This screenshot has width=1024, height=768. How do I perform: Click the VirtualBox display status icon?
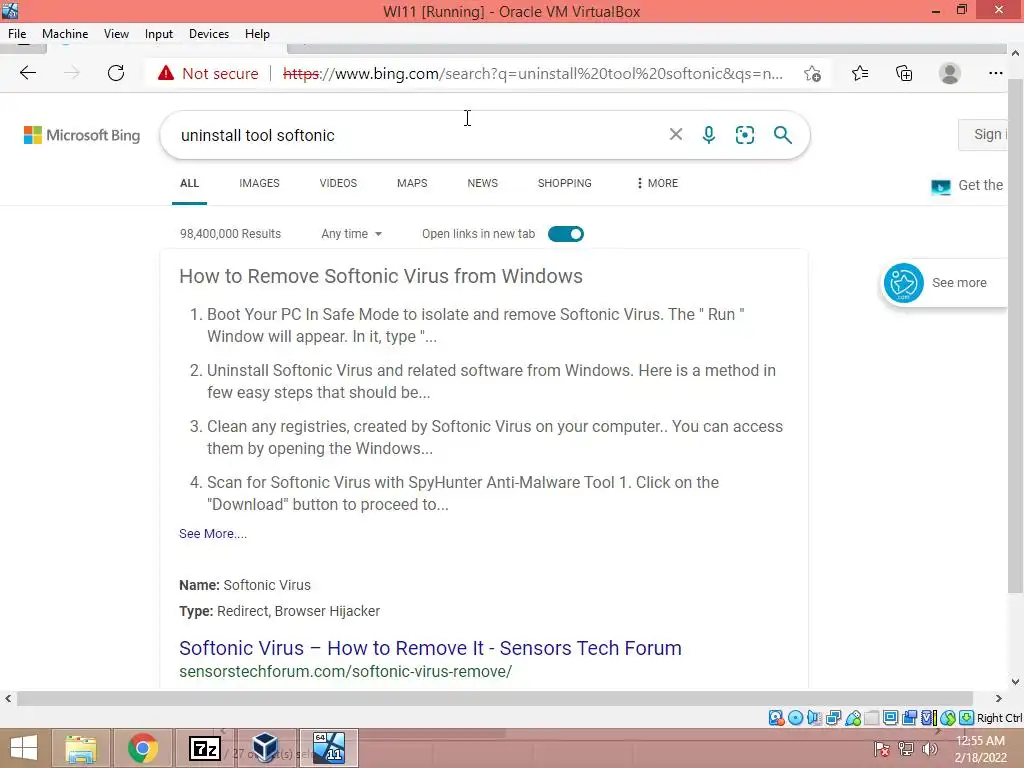tap(890, 718)
